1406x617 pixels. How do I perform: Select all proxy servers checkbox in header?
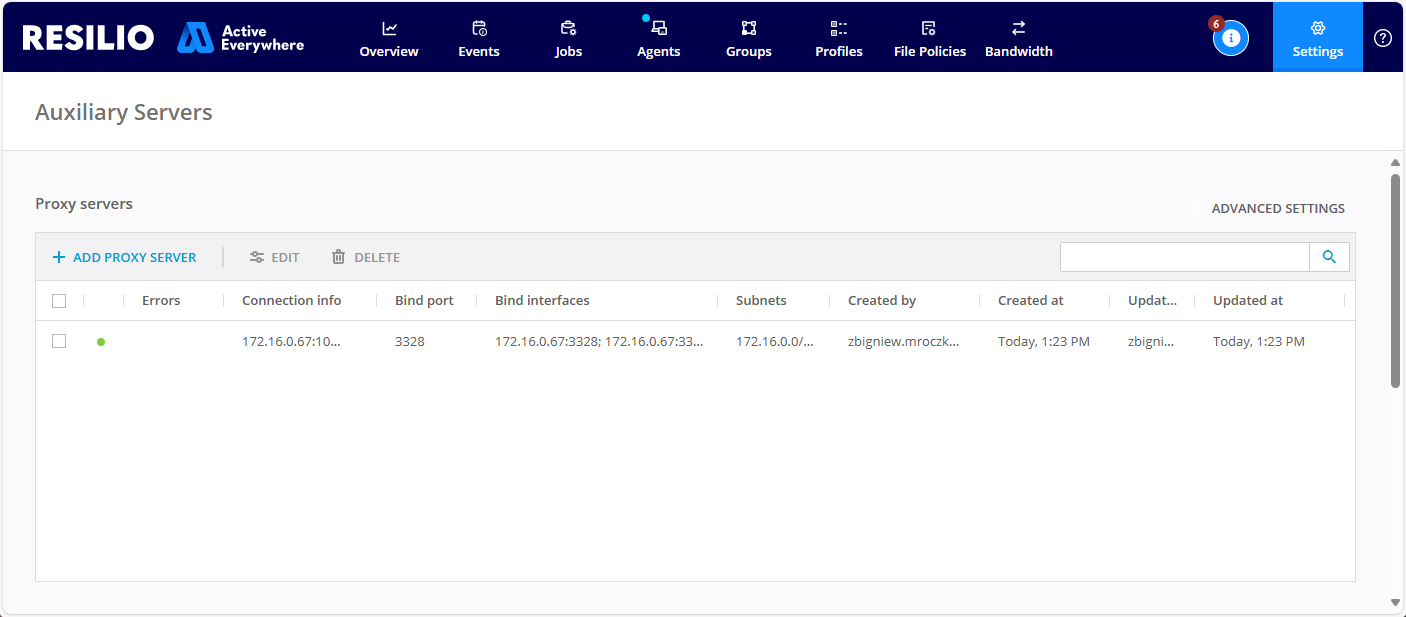point(59,301)
